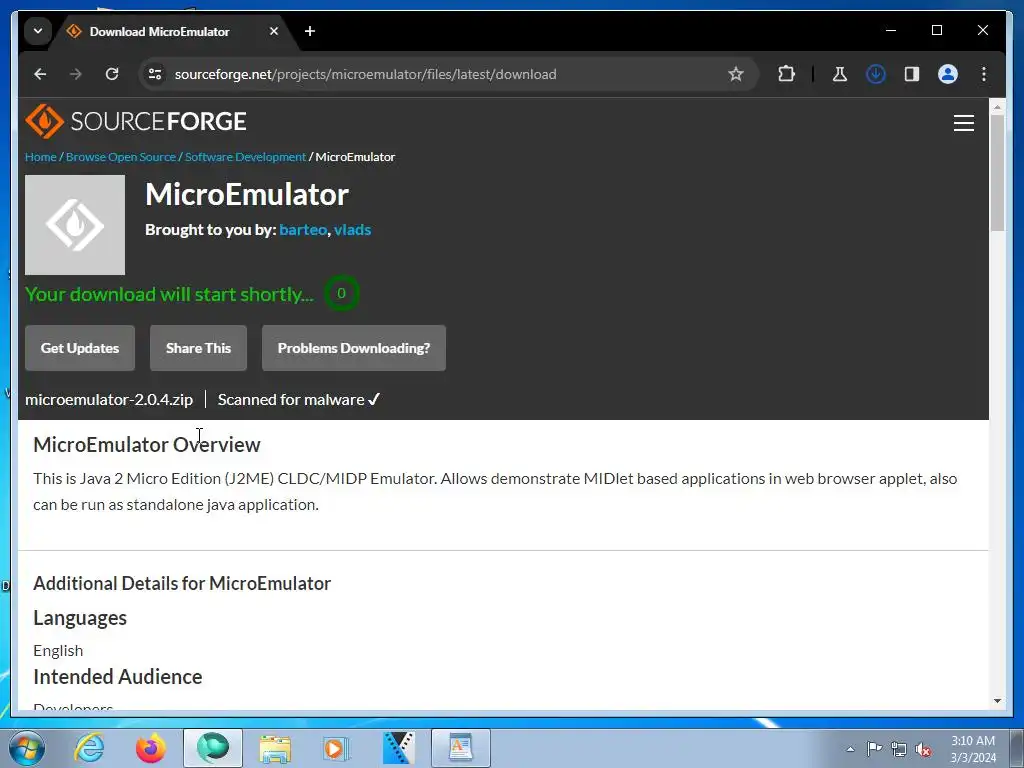Open Chrome Labs flask icon

(840, 74)
